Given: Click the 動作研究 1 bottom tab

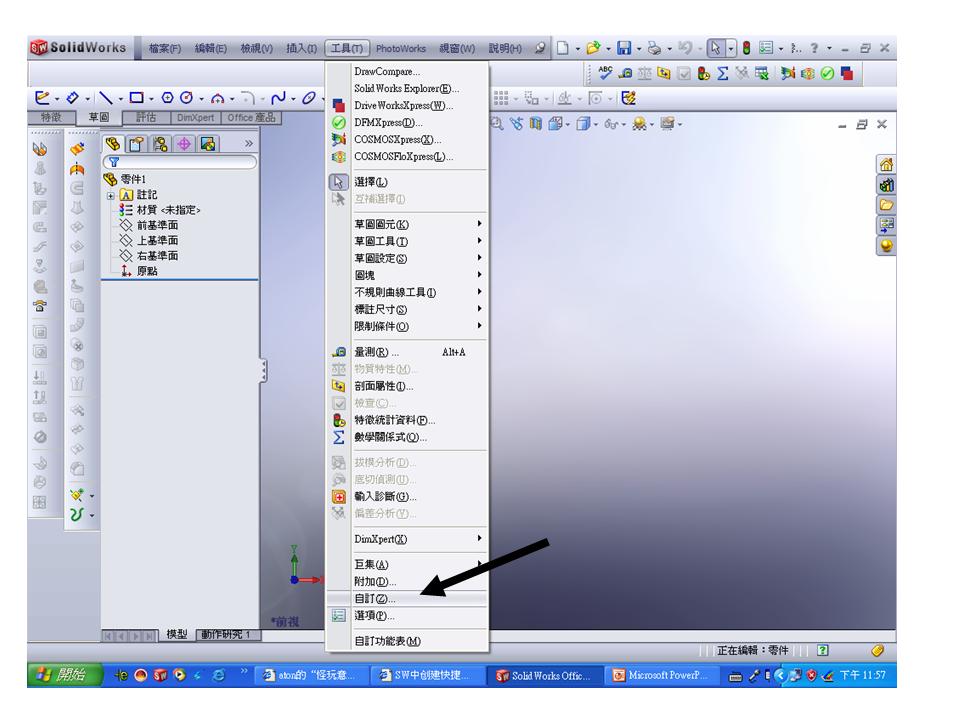Looking at the screenshot, I should click(227, 634).
